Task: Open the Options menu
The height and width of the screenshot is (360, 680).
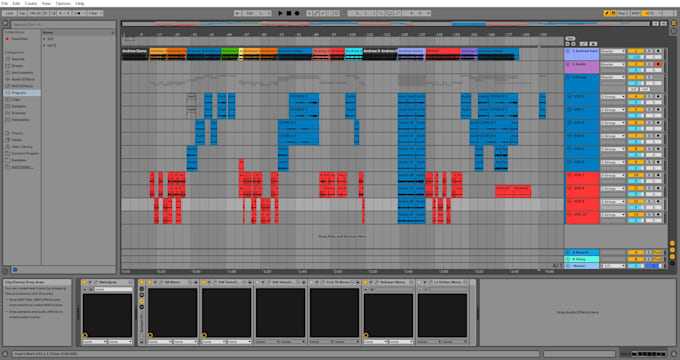Action: [63, 3]
